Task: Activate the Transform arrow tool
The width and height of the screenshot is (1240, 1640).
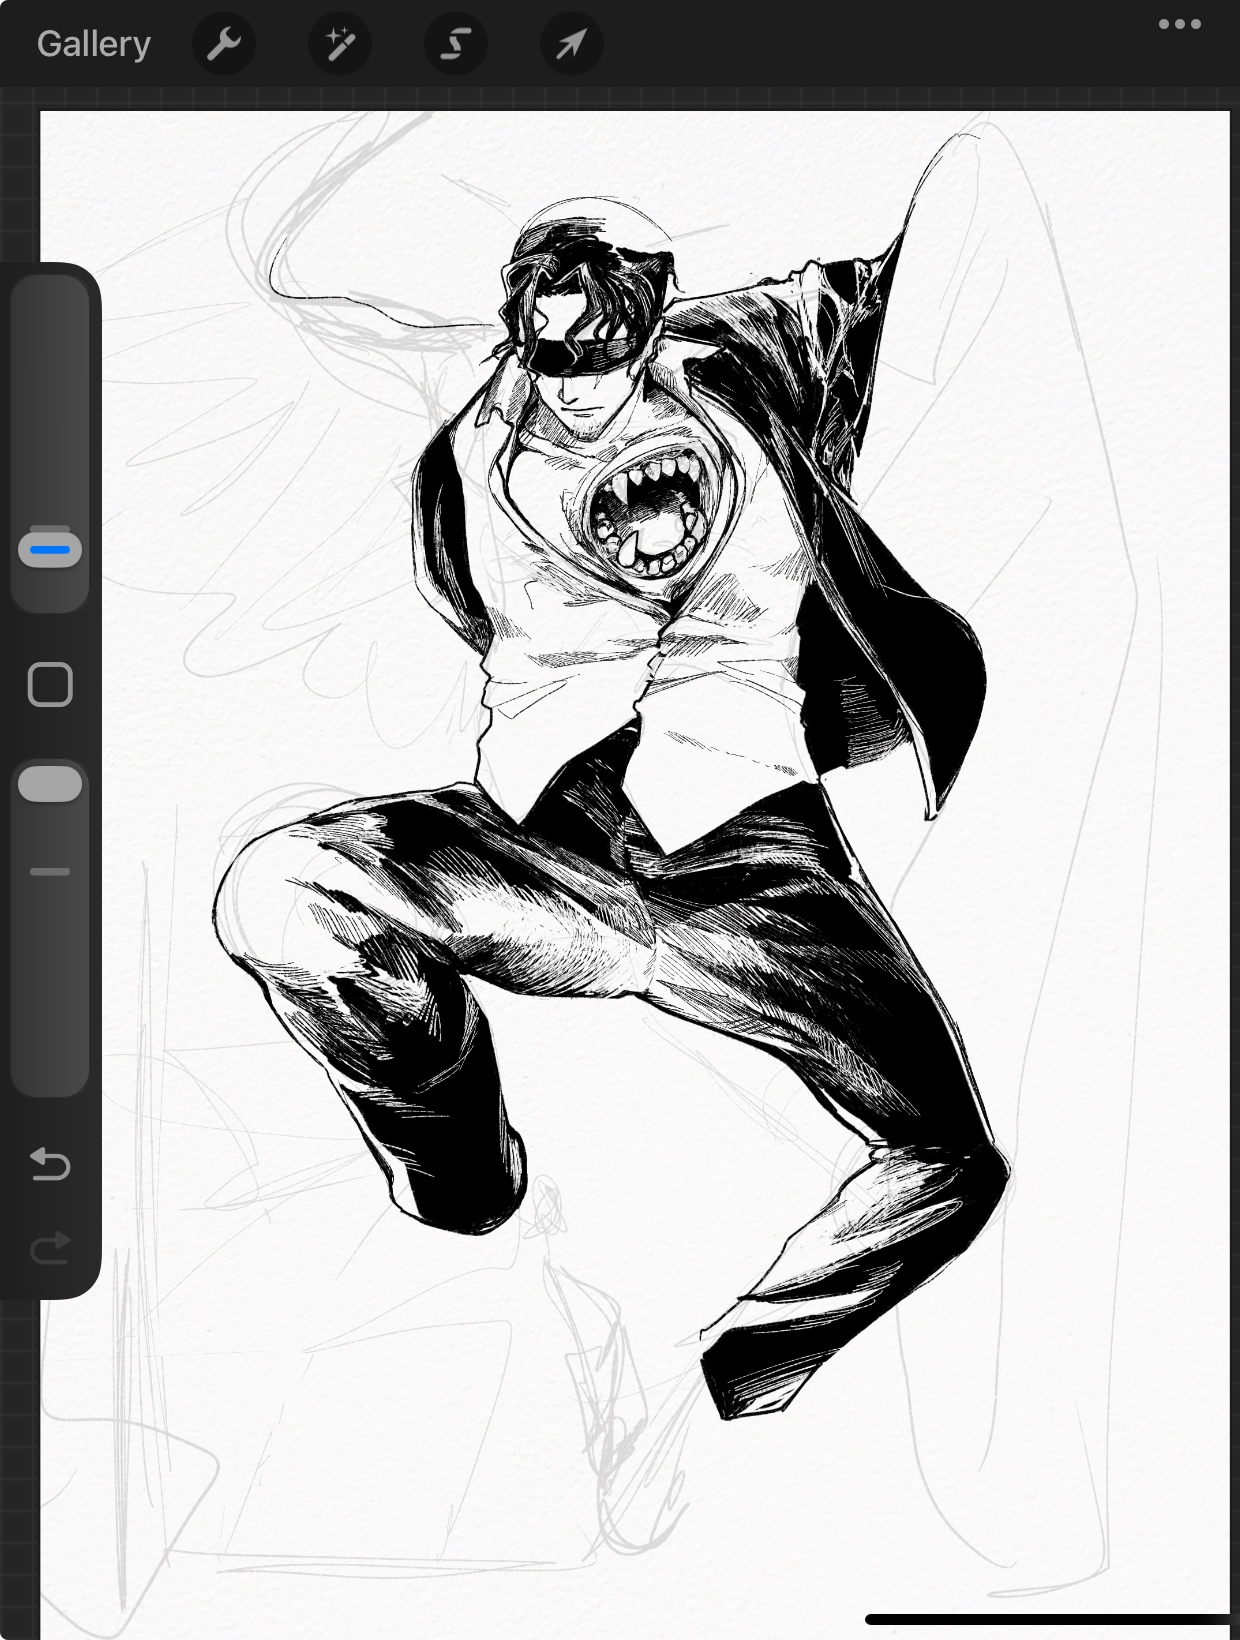Action: click(571, 44)
